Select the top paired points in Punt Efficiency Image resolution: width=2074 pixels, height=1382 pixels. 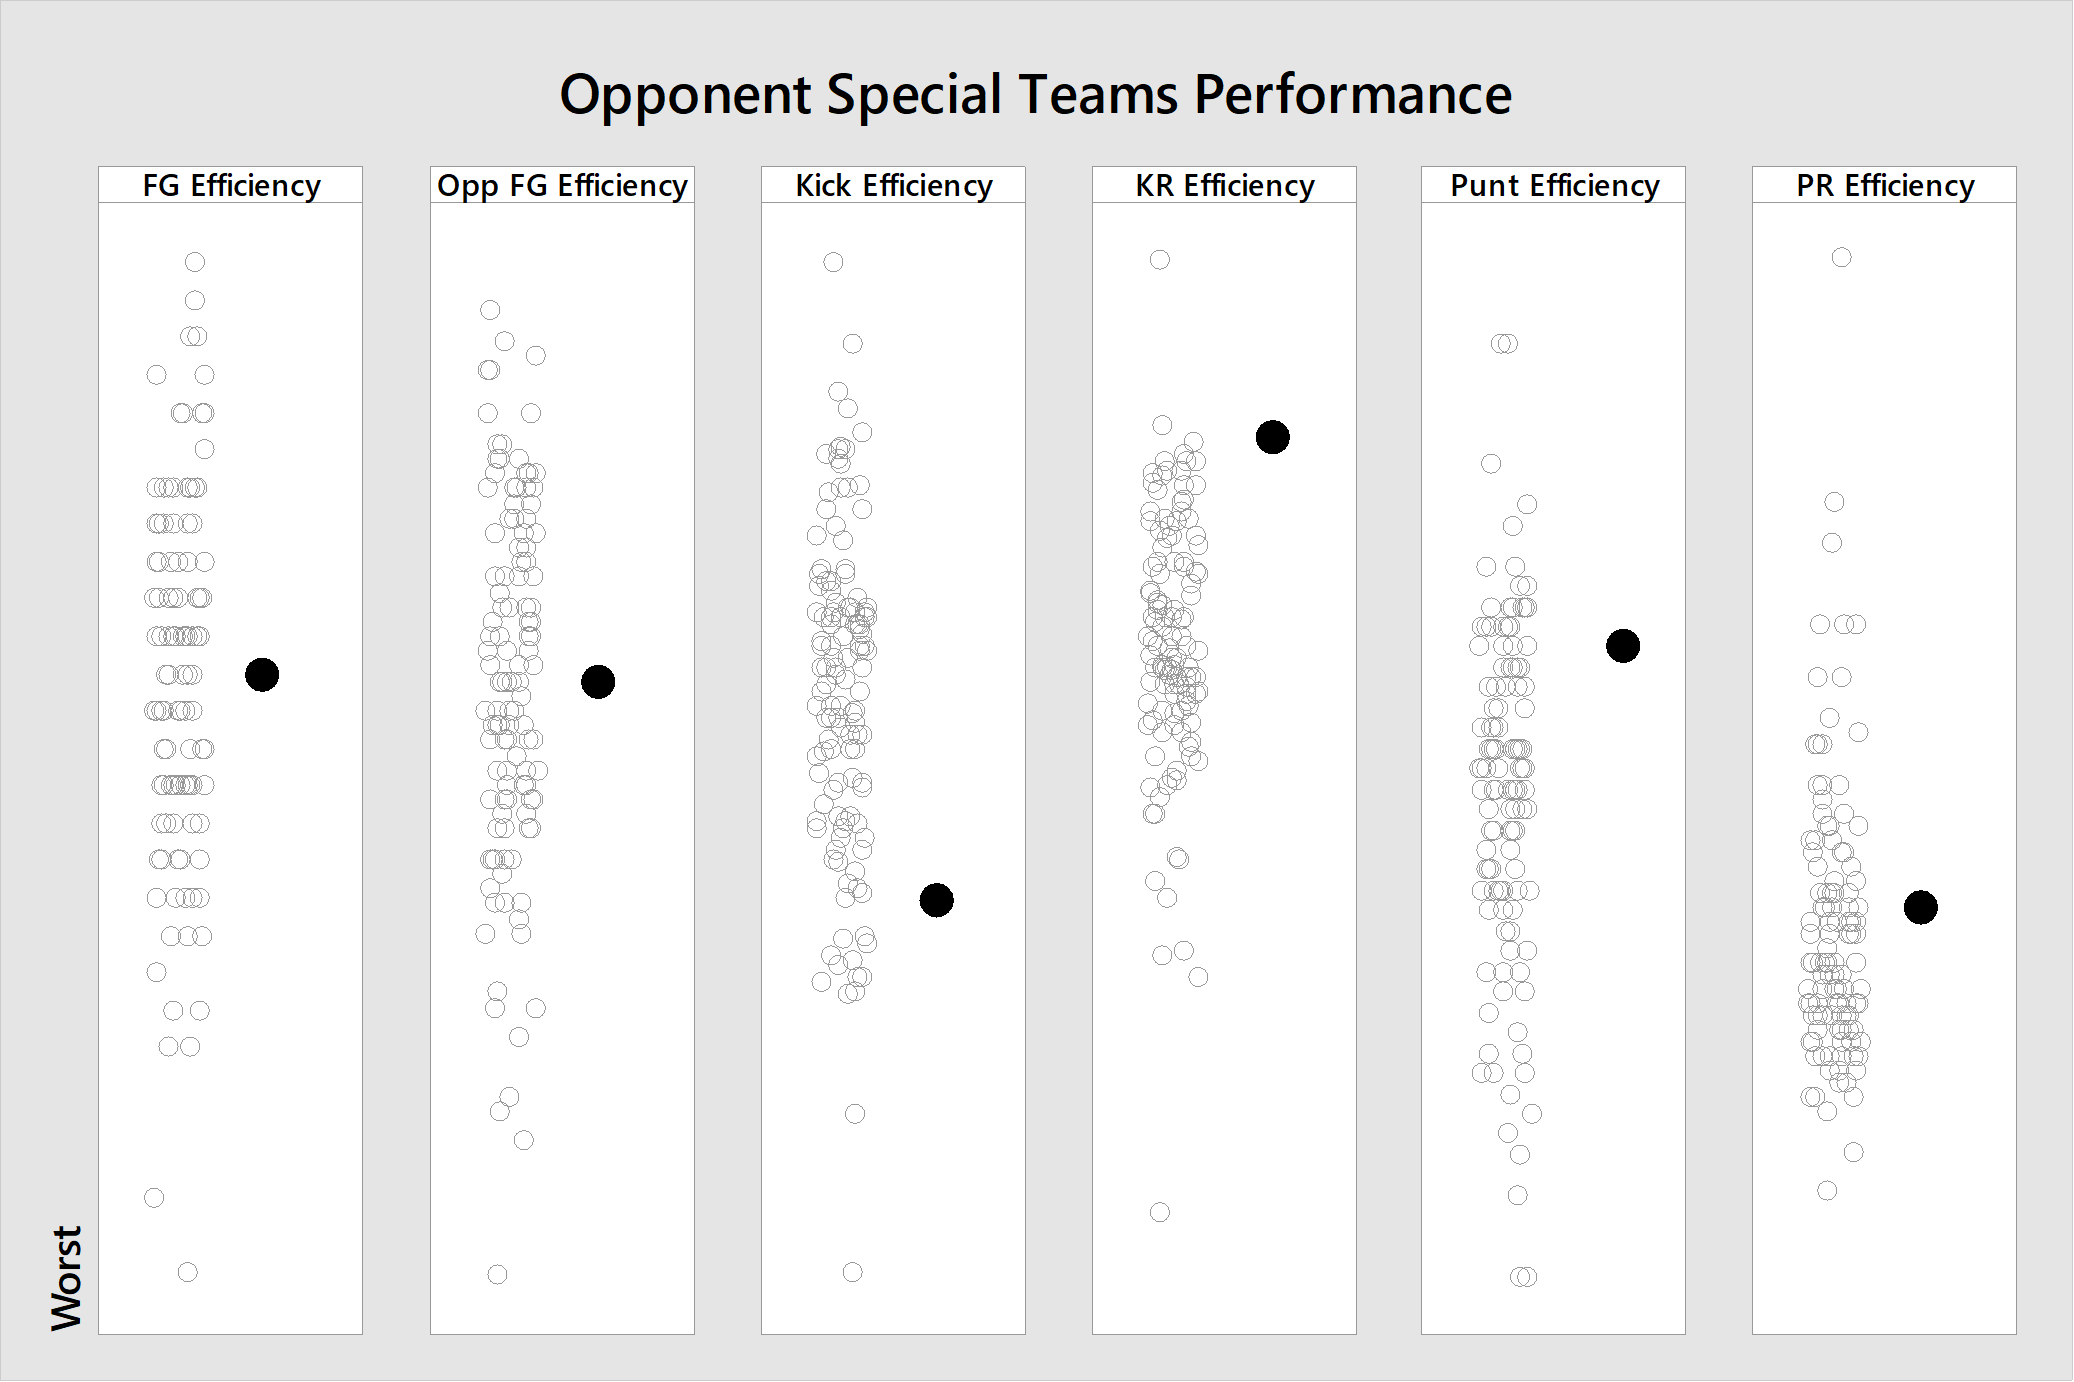(x=1504, y=344)
